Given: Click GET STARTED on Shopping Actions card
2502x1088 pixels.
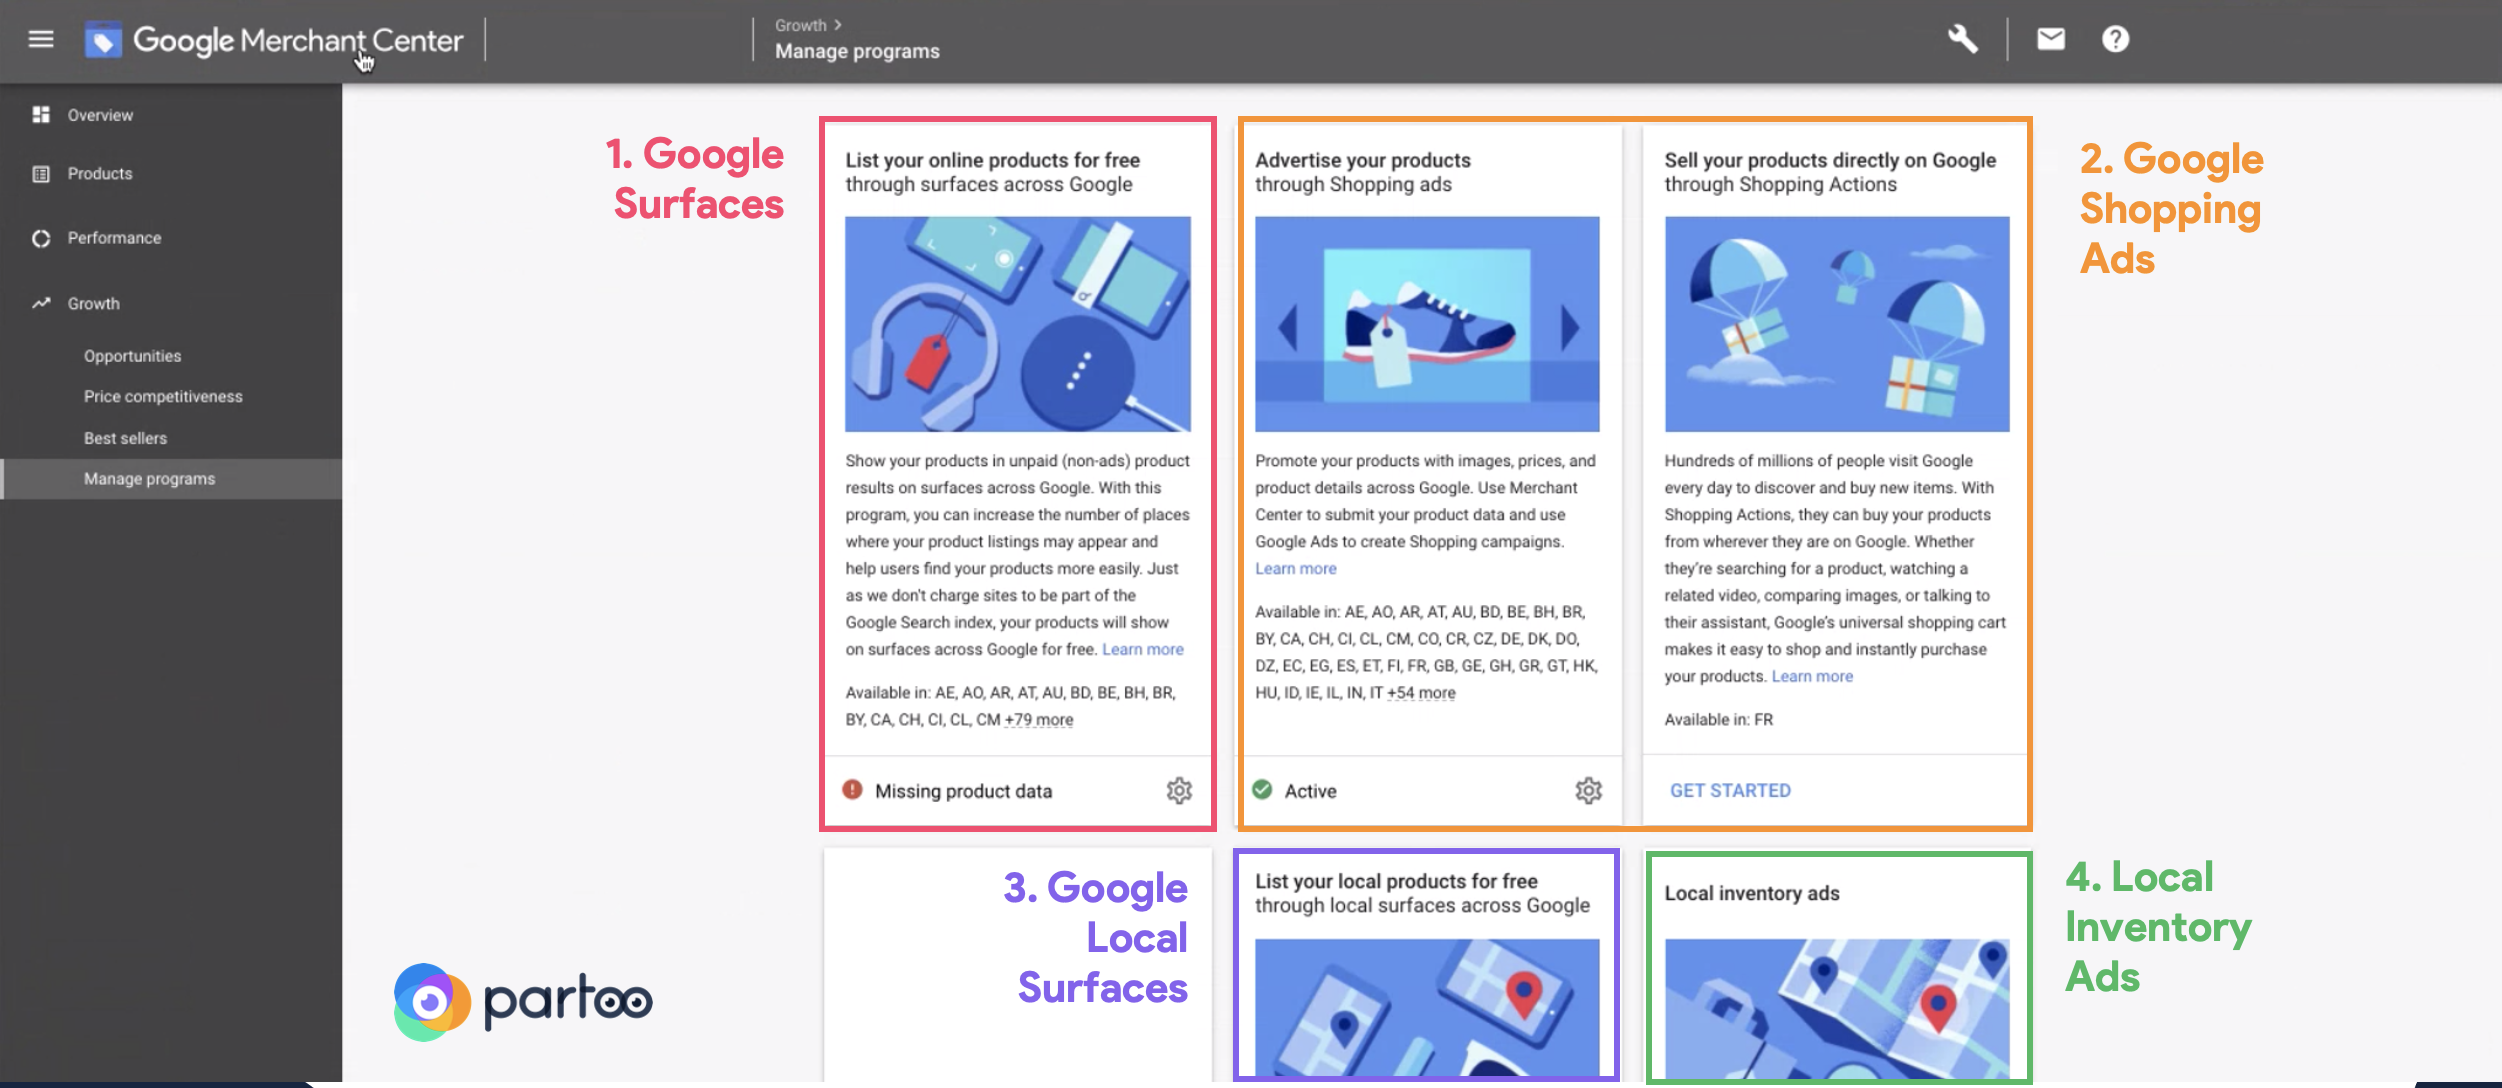Looking at the screenshot, I should pyautogui.click(x=1730, y=791).
